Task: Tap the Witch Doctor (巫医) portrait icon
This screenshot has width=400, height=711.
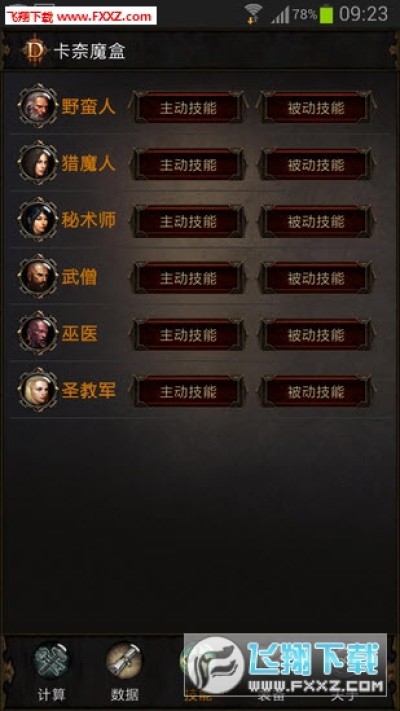Action: (x=38, y=333)
